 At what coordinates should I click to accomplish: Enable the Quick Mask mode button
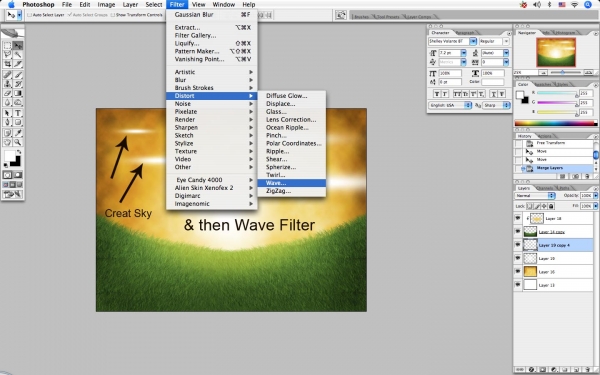point(18,175)
